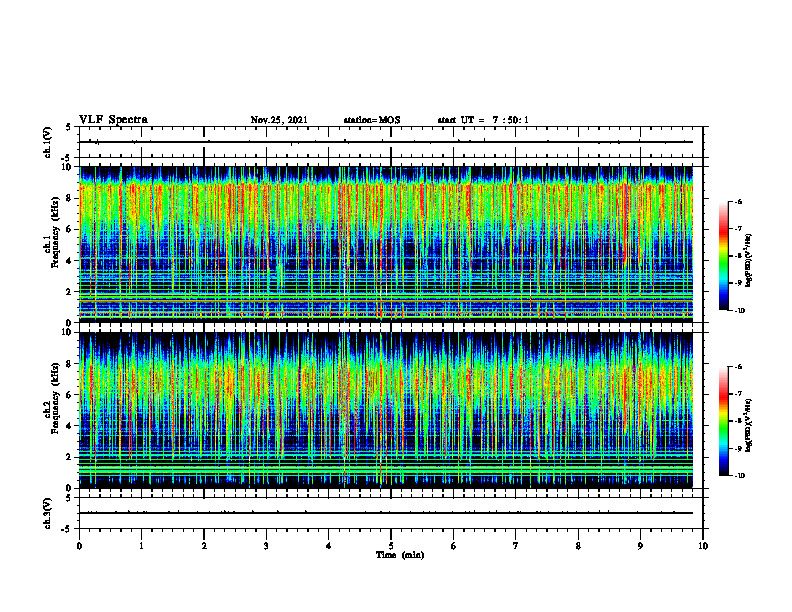This screenshot has height=612, width=792.
Task: Click time axis tick label "1"
Action: click(x=141, y=546)
